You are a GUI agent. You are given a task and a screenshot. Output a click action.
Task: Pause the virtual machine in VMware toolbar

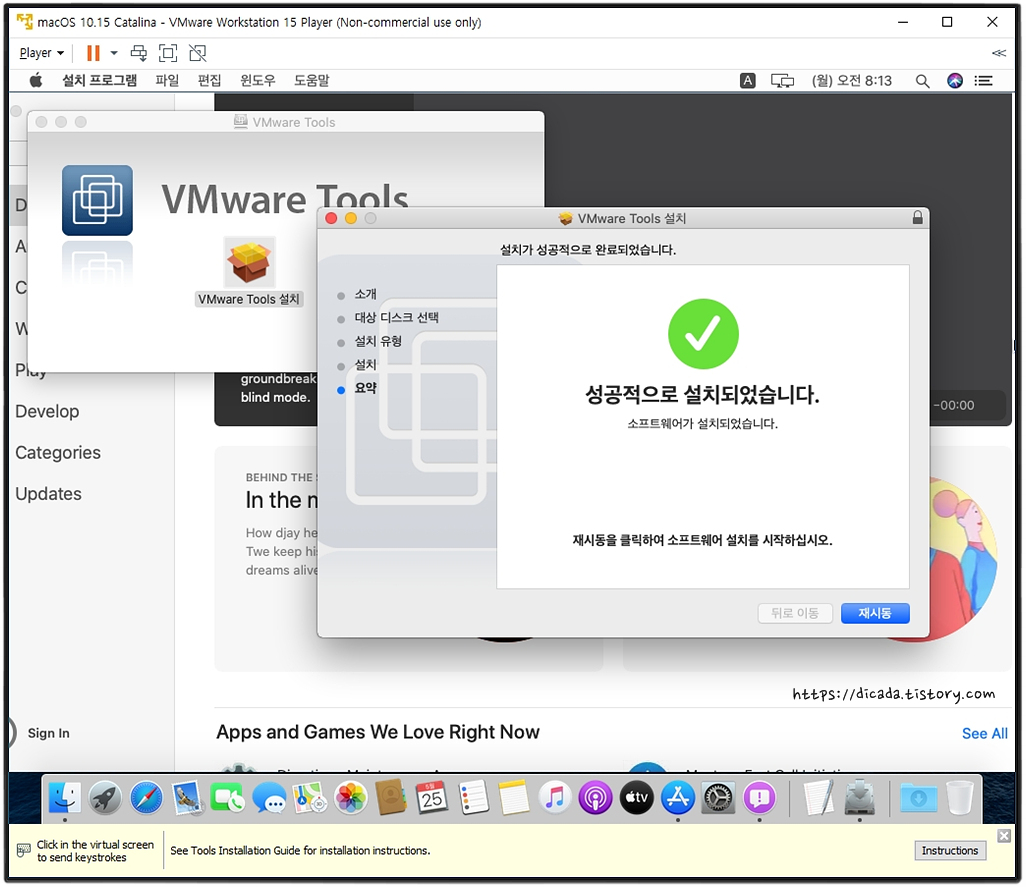pos(94,53)
